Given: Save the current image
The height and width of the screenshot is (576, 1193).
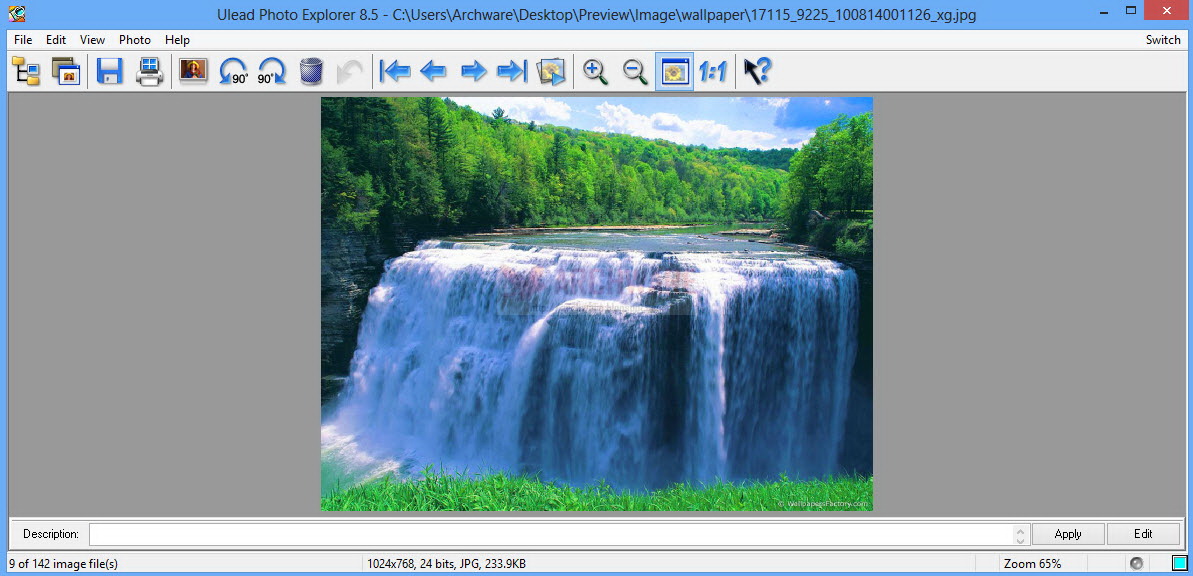Looking at the screenshot, I should click(x=110, y=70).
